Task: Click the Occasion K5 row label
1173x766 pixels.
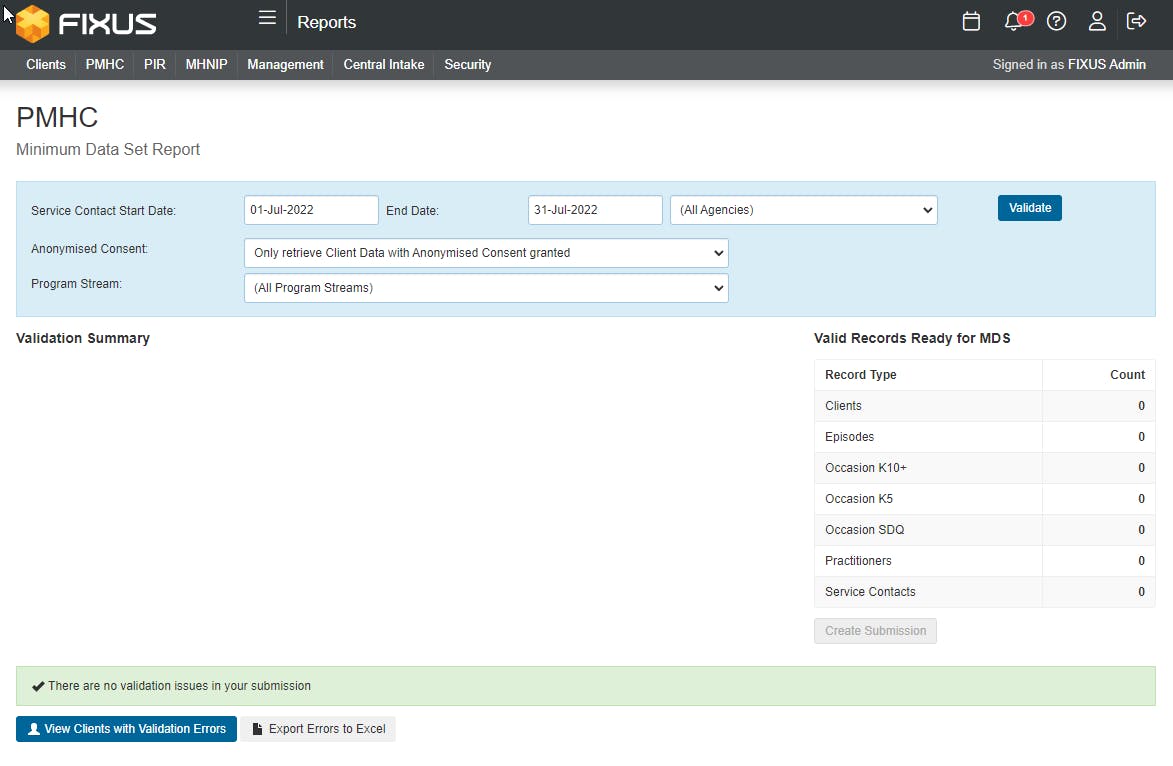Action: [859, 499]
